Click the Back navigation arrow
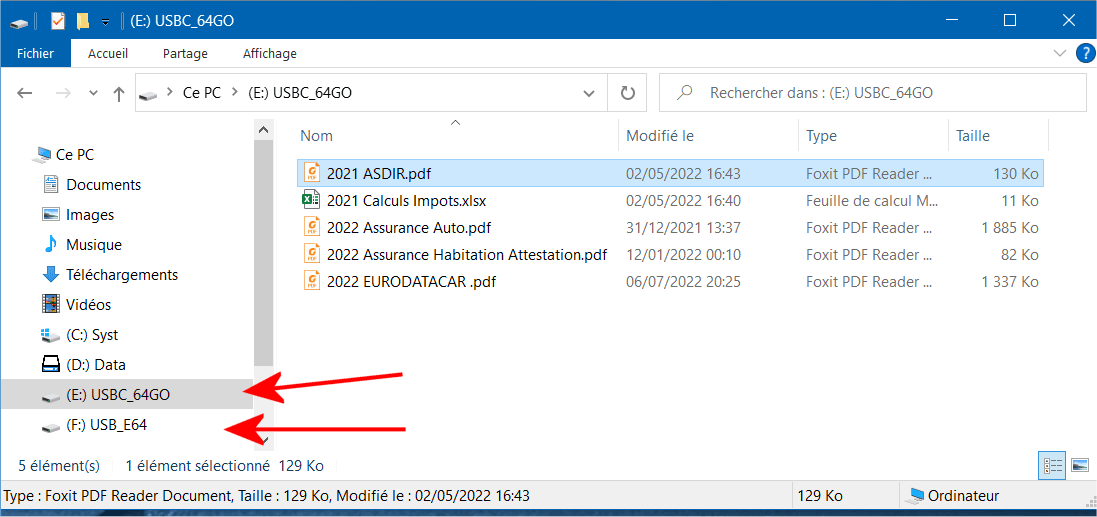Viewport: 1097px width, 517px height. coord(25,94)
